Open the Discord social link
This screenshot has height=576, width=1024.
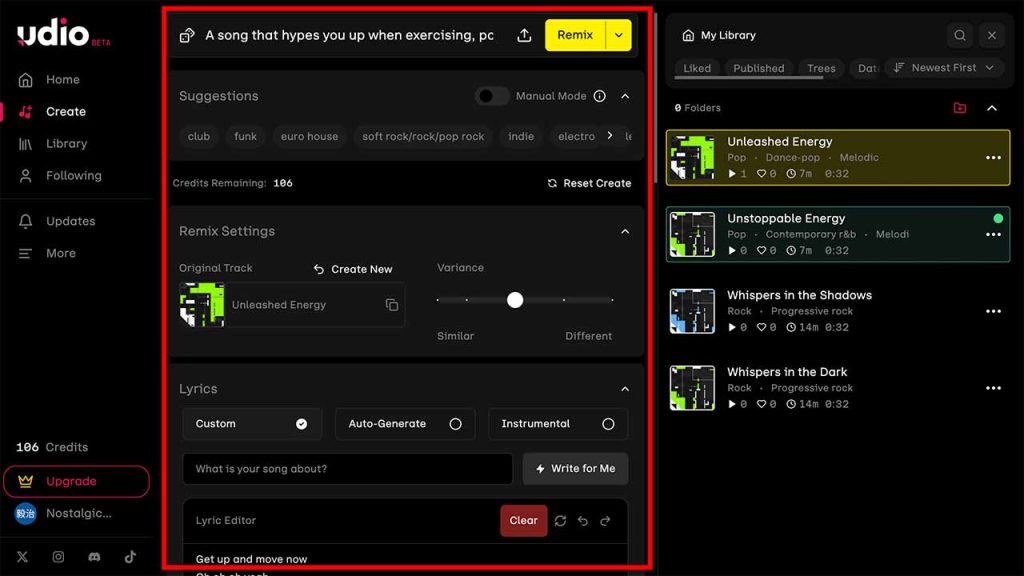tap(94, 556)
